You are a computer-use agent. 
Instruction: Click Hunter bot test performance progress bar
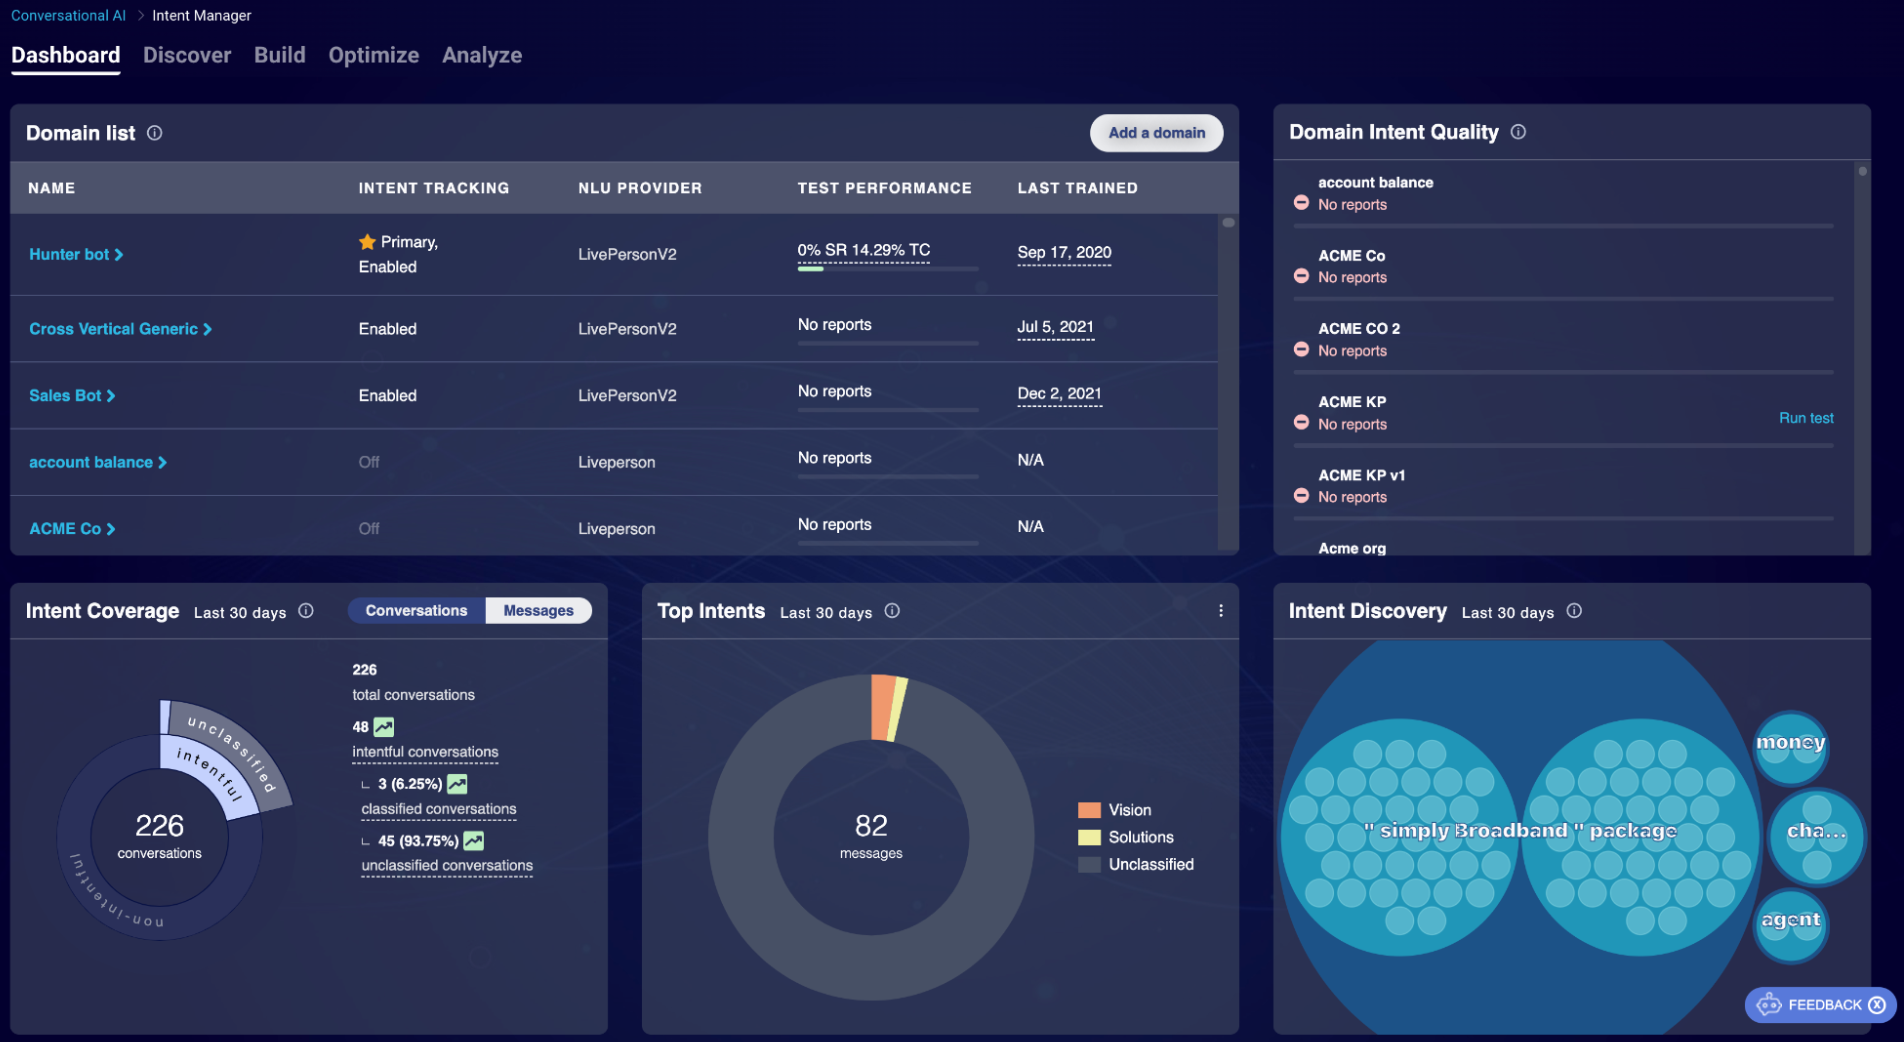887,269
